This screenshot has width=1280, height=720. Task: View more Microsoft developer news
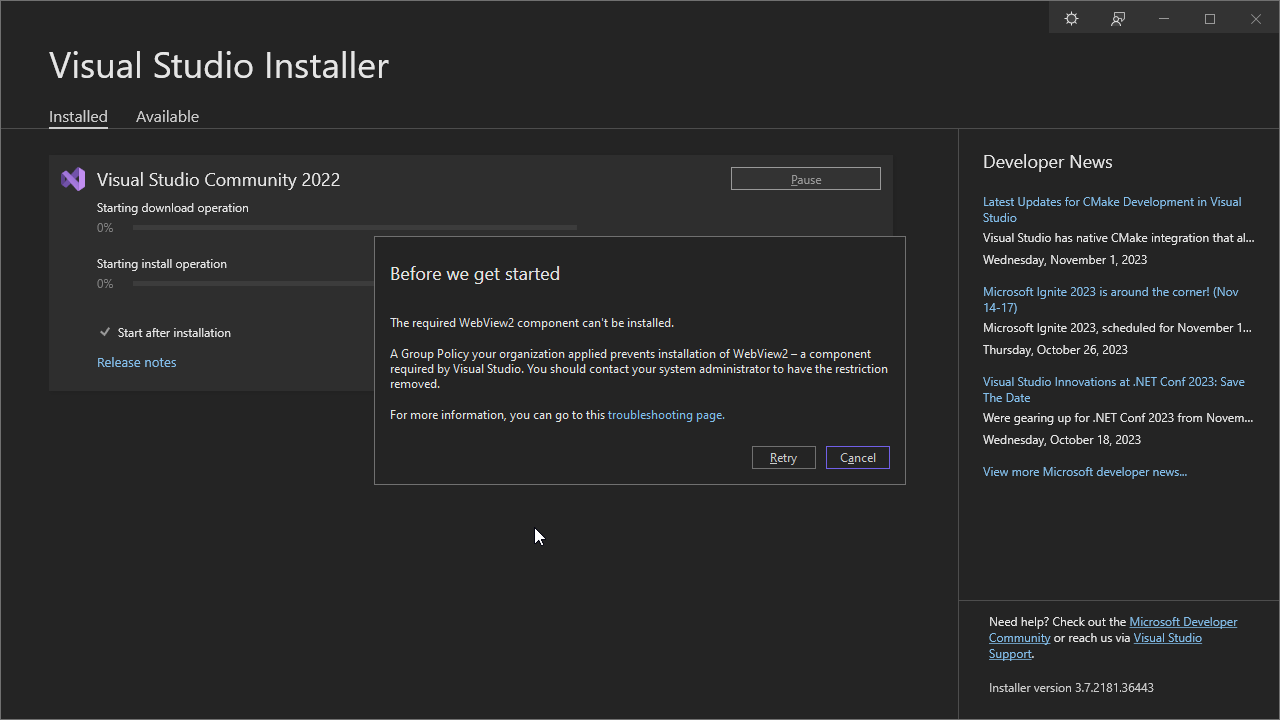[1085, 471]
